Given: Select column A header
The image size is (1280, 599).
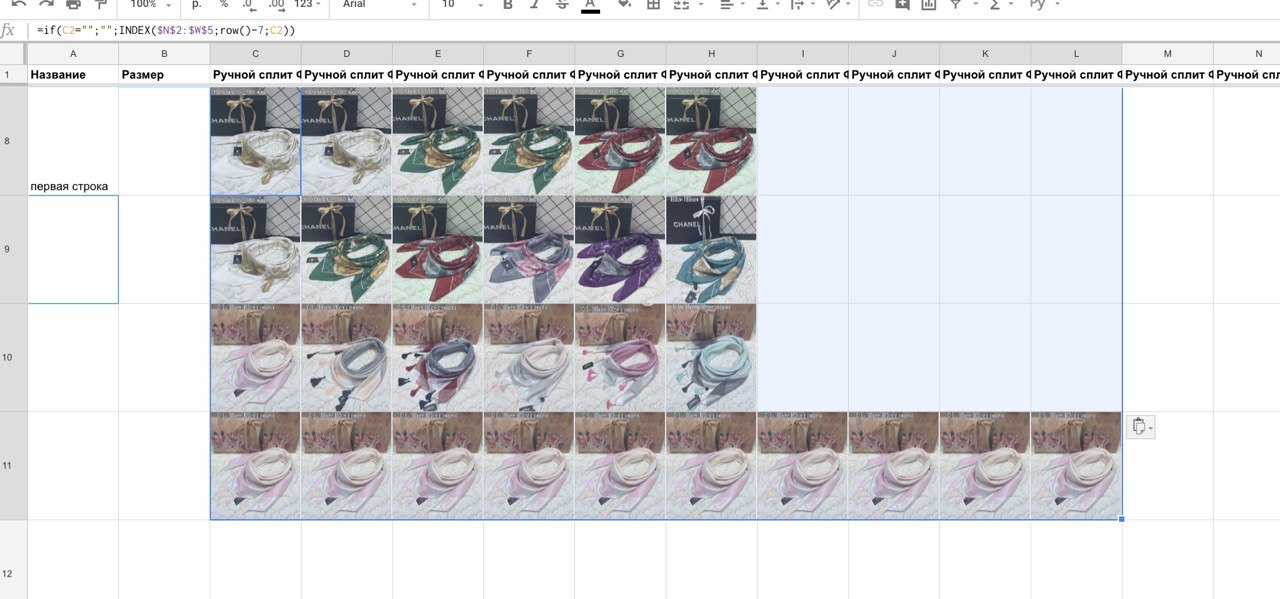Looking at the screenshot, I should 73,53.
